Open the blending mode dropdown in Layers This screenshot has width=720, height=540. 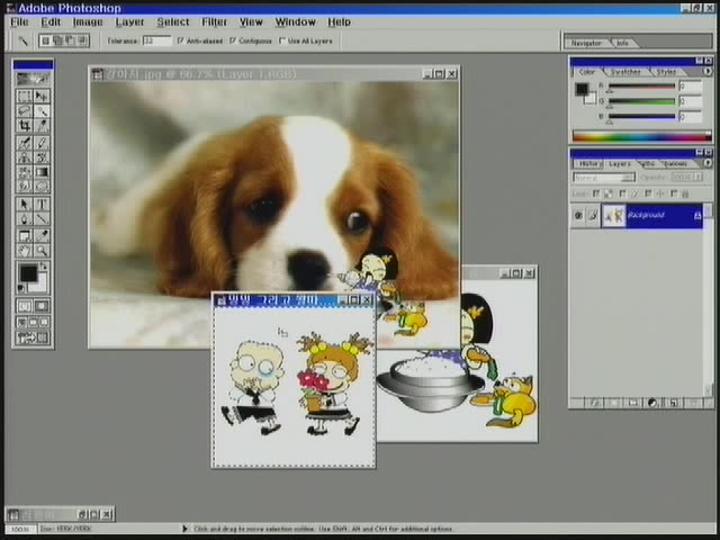coord(604,177)
